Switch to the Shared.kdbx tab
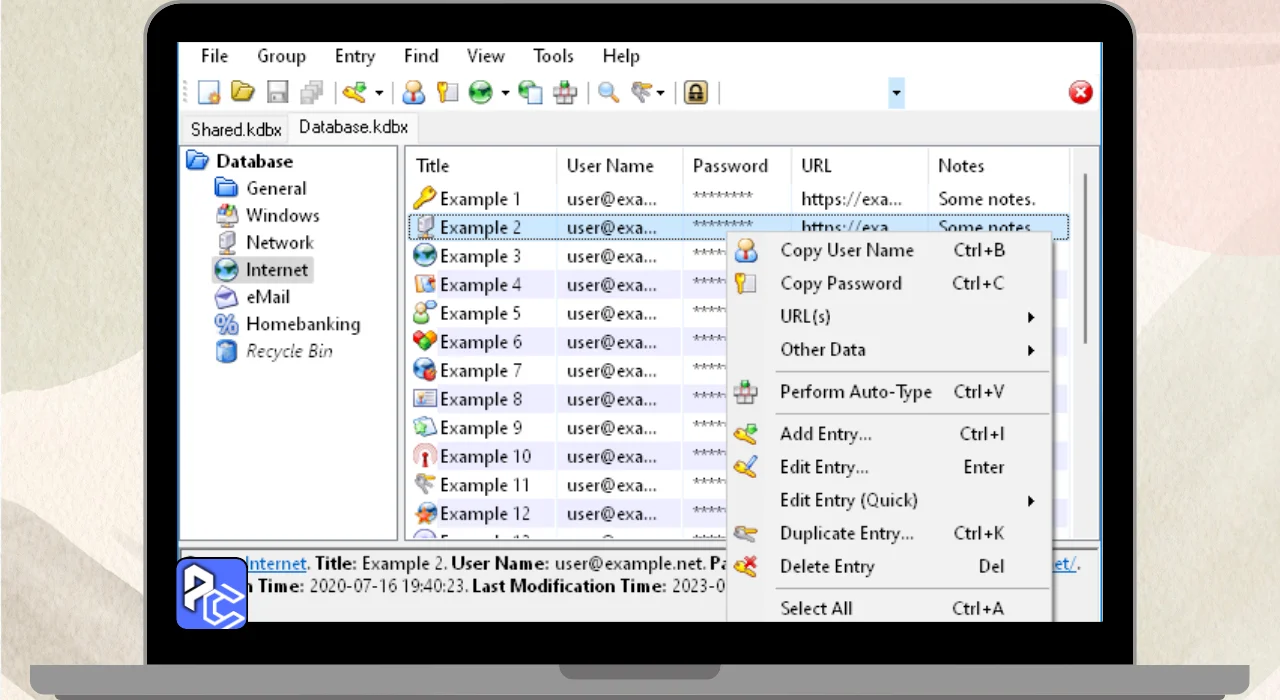 pyautogui.click(x=236, y=129)
